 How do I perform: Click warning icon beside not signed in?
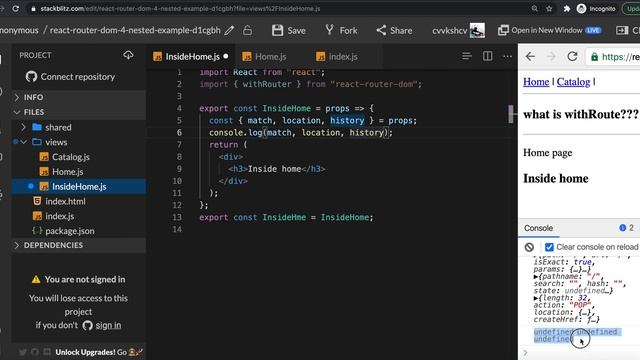pos(36,279)
